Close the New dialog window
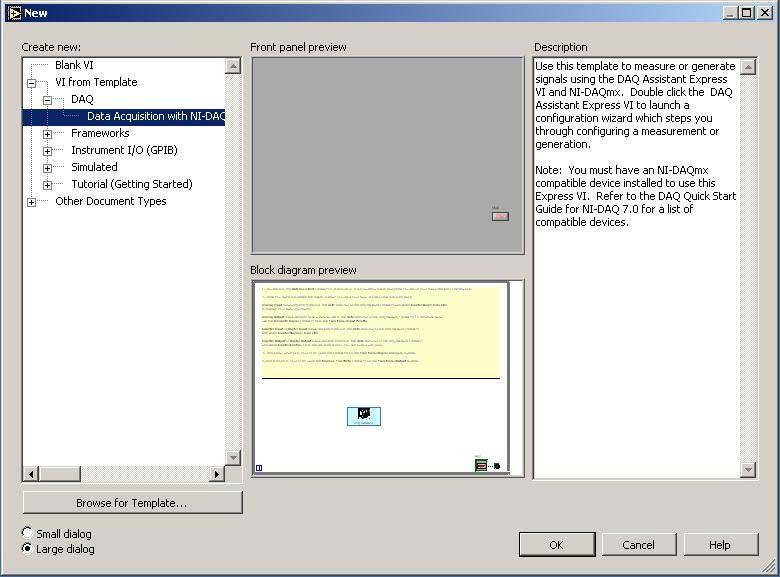Viewport: 780px width, 577px height. [x=765, y=13]
